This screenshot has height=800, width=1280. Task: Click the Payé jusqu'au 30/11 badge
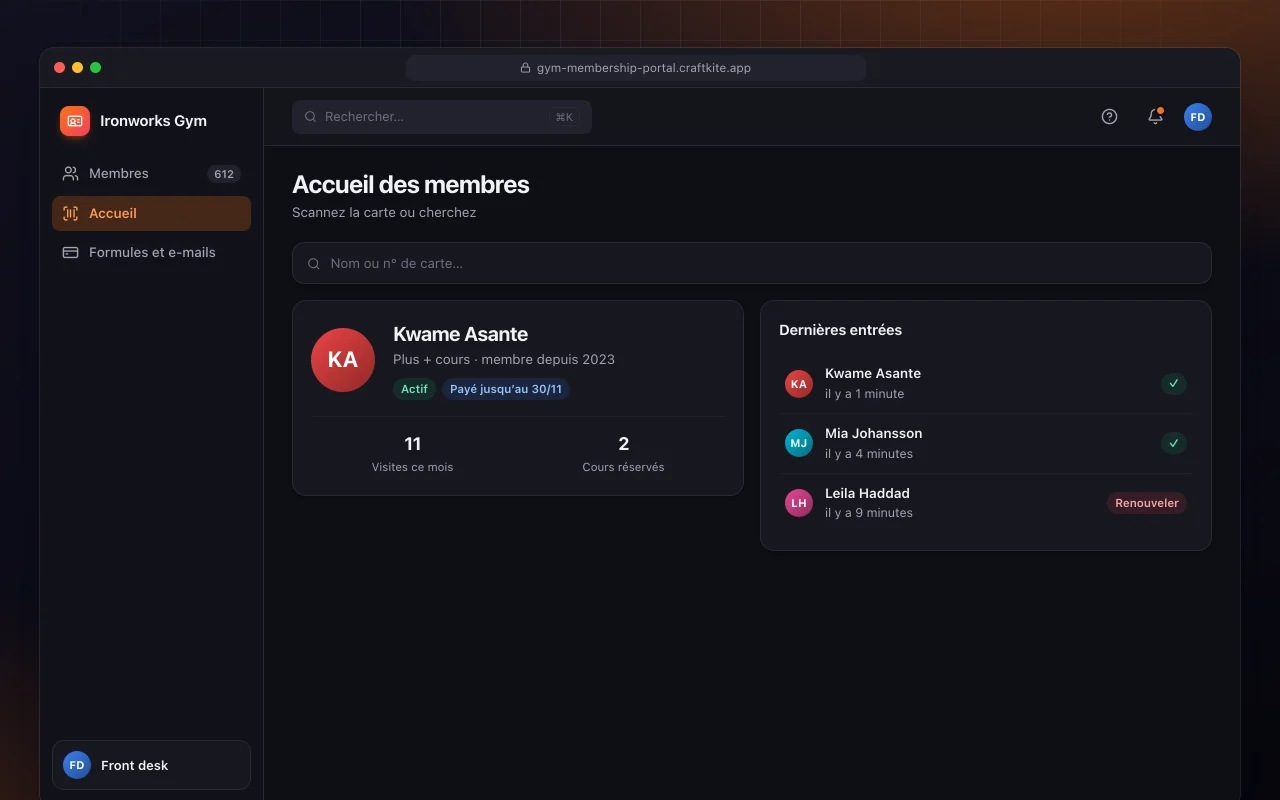click(x=506, y=389)
